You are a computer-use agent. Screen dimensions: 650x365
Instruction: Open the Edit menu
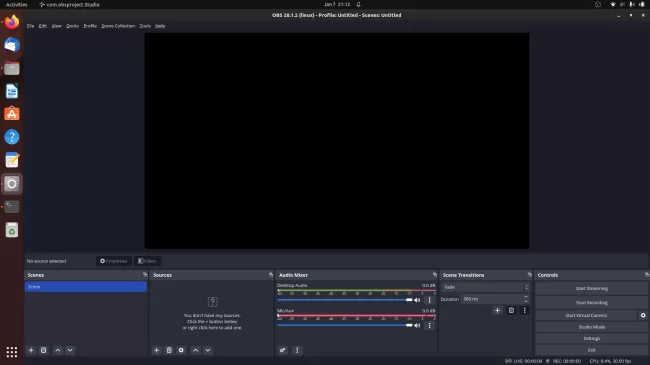click(x=43, y=26)
